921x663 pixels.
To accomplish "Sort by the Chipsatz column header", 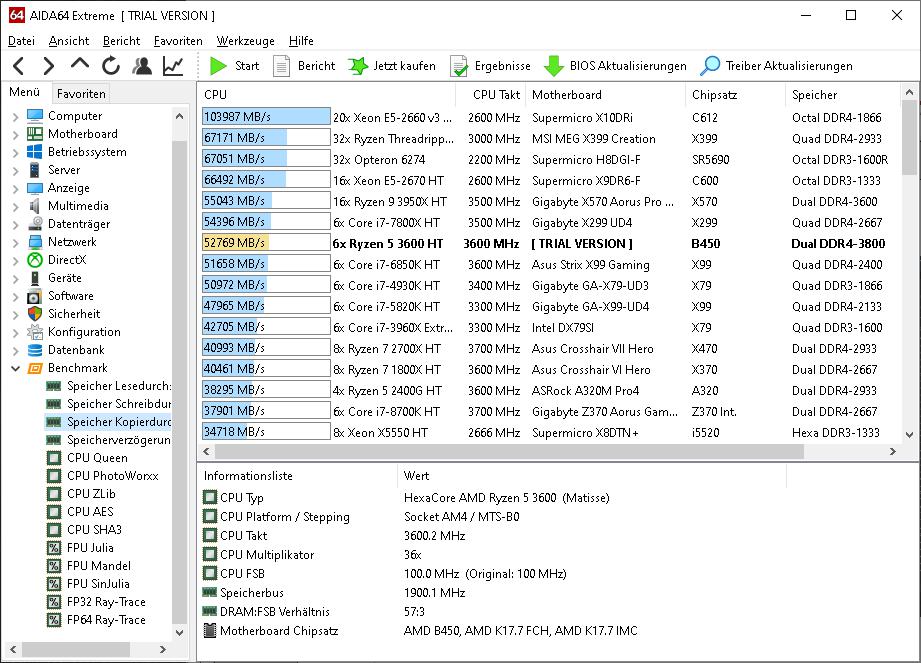I will (735, 95).
